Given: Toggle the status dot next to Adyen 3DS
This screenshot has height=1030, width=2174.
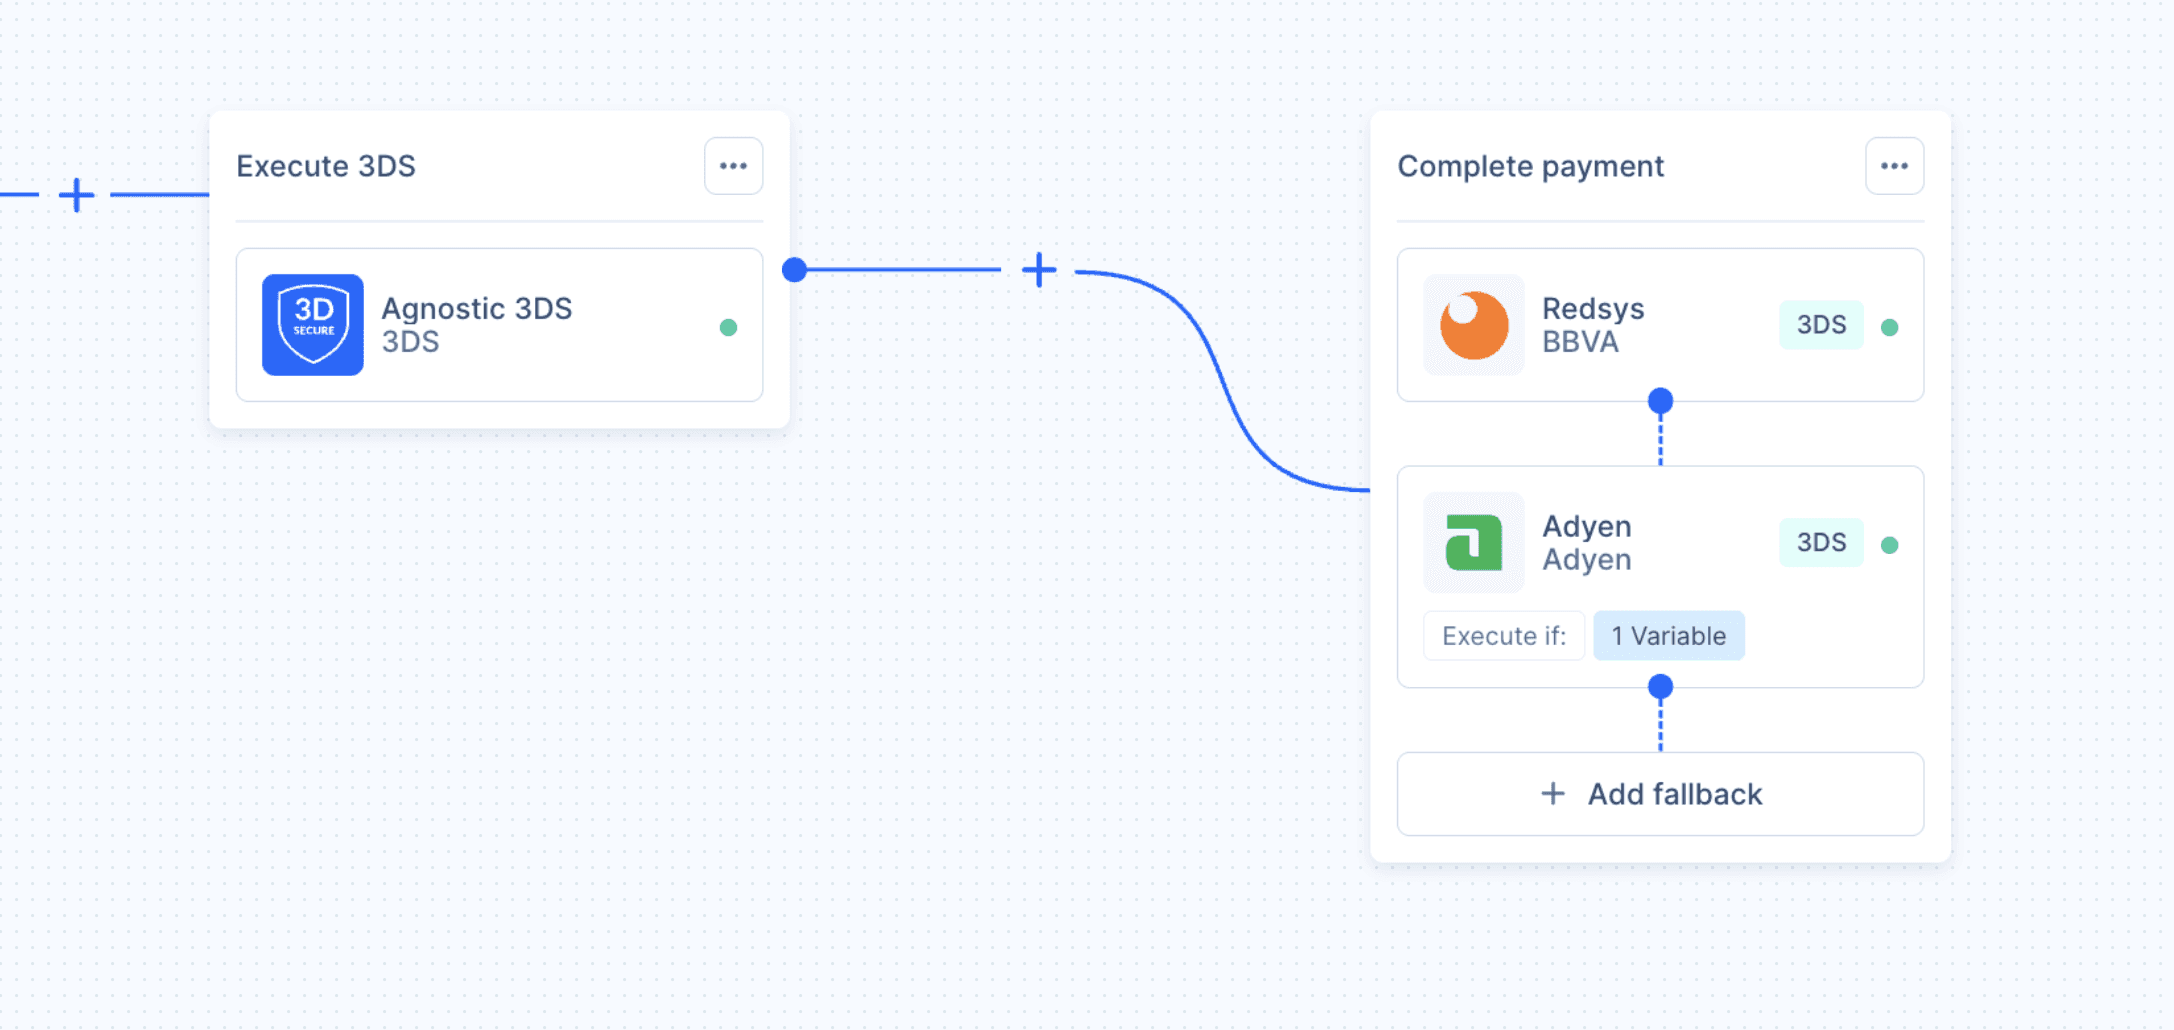Looking at the screenshot, I should pos(1889,542).
